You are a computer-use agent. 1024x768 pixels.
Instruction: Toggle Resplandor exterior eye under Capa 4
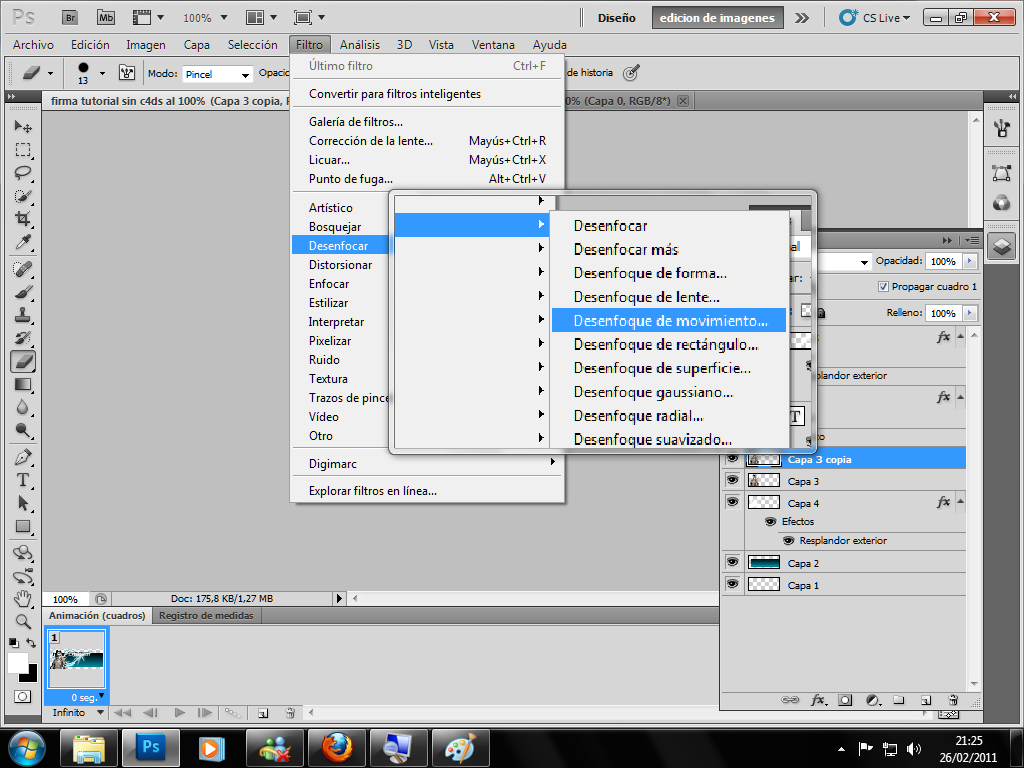tap(789, 541)
